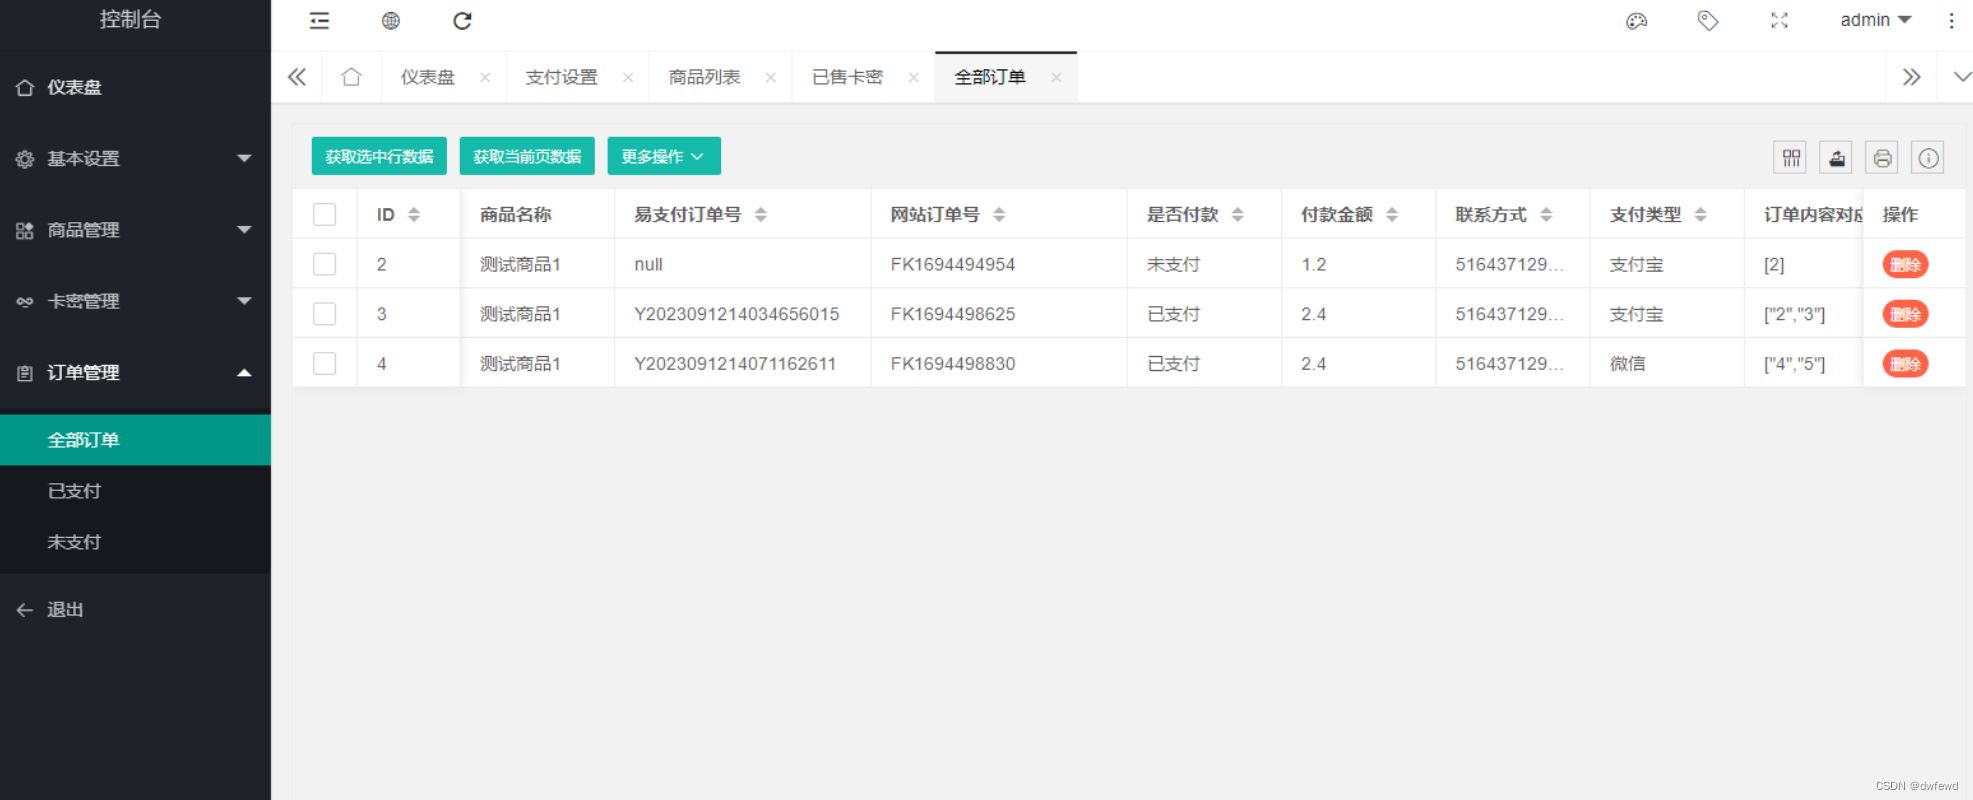Click the refresh icon in the header

[462, 21]
